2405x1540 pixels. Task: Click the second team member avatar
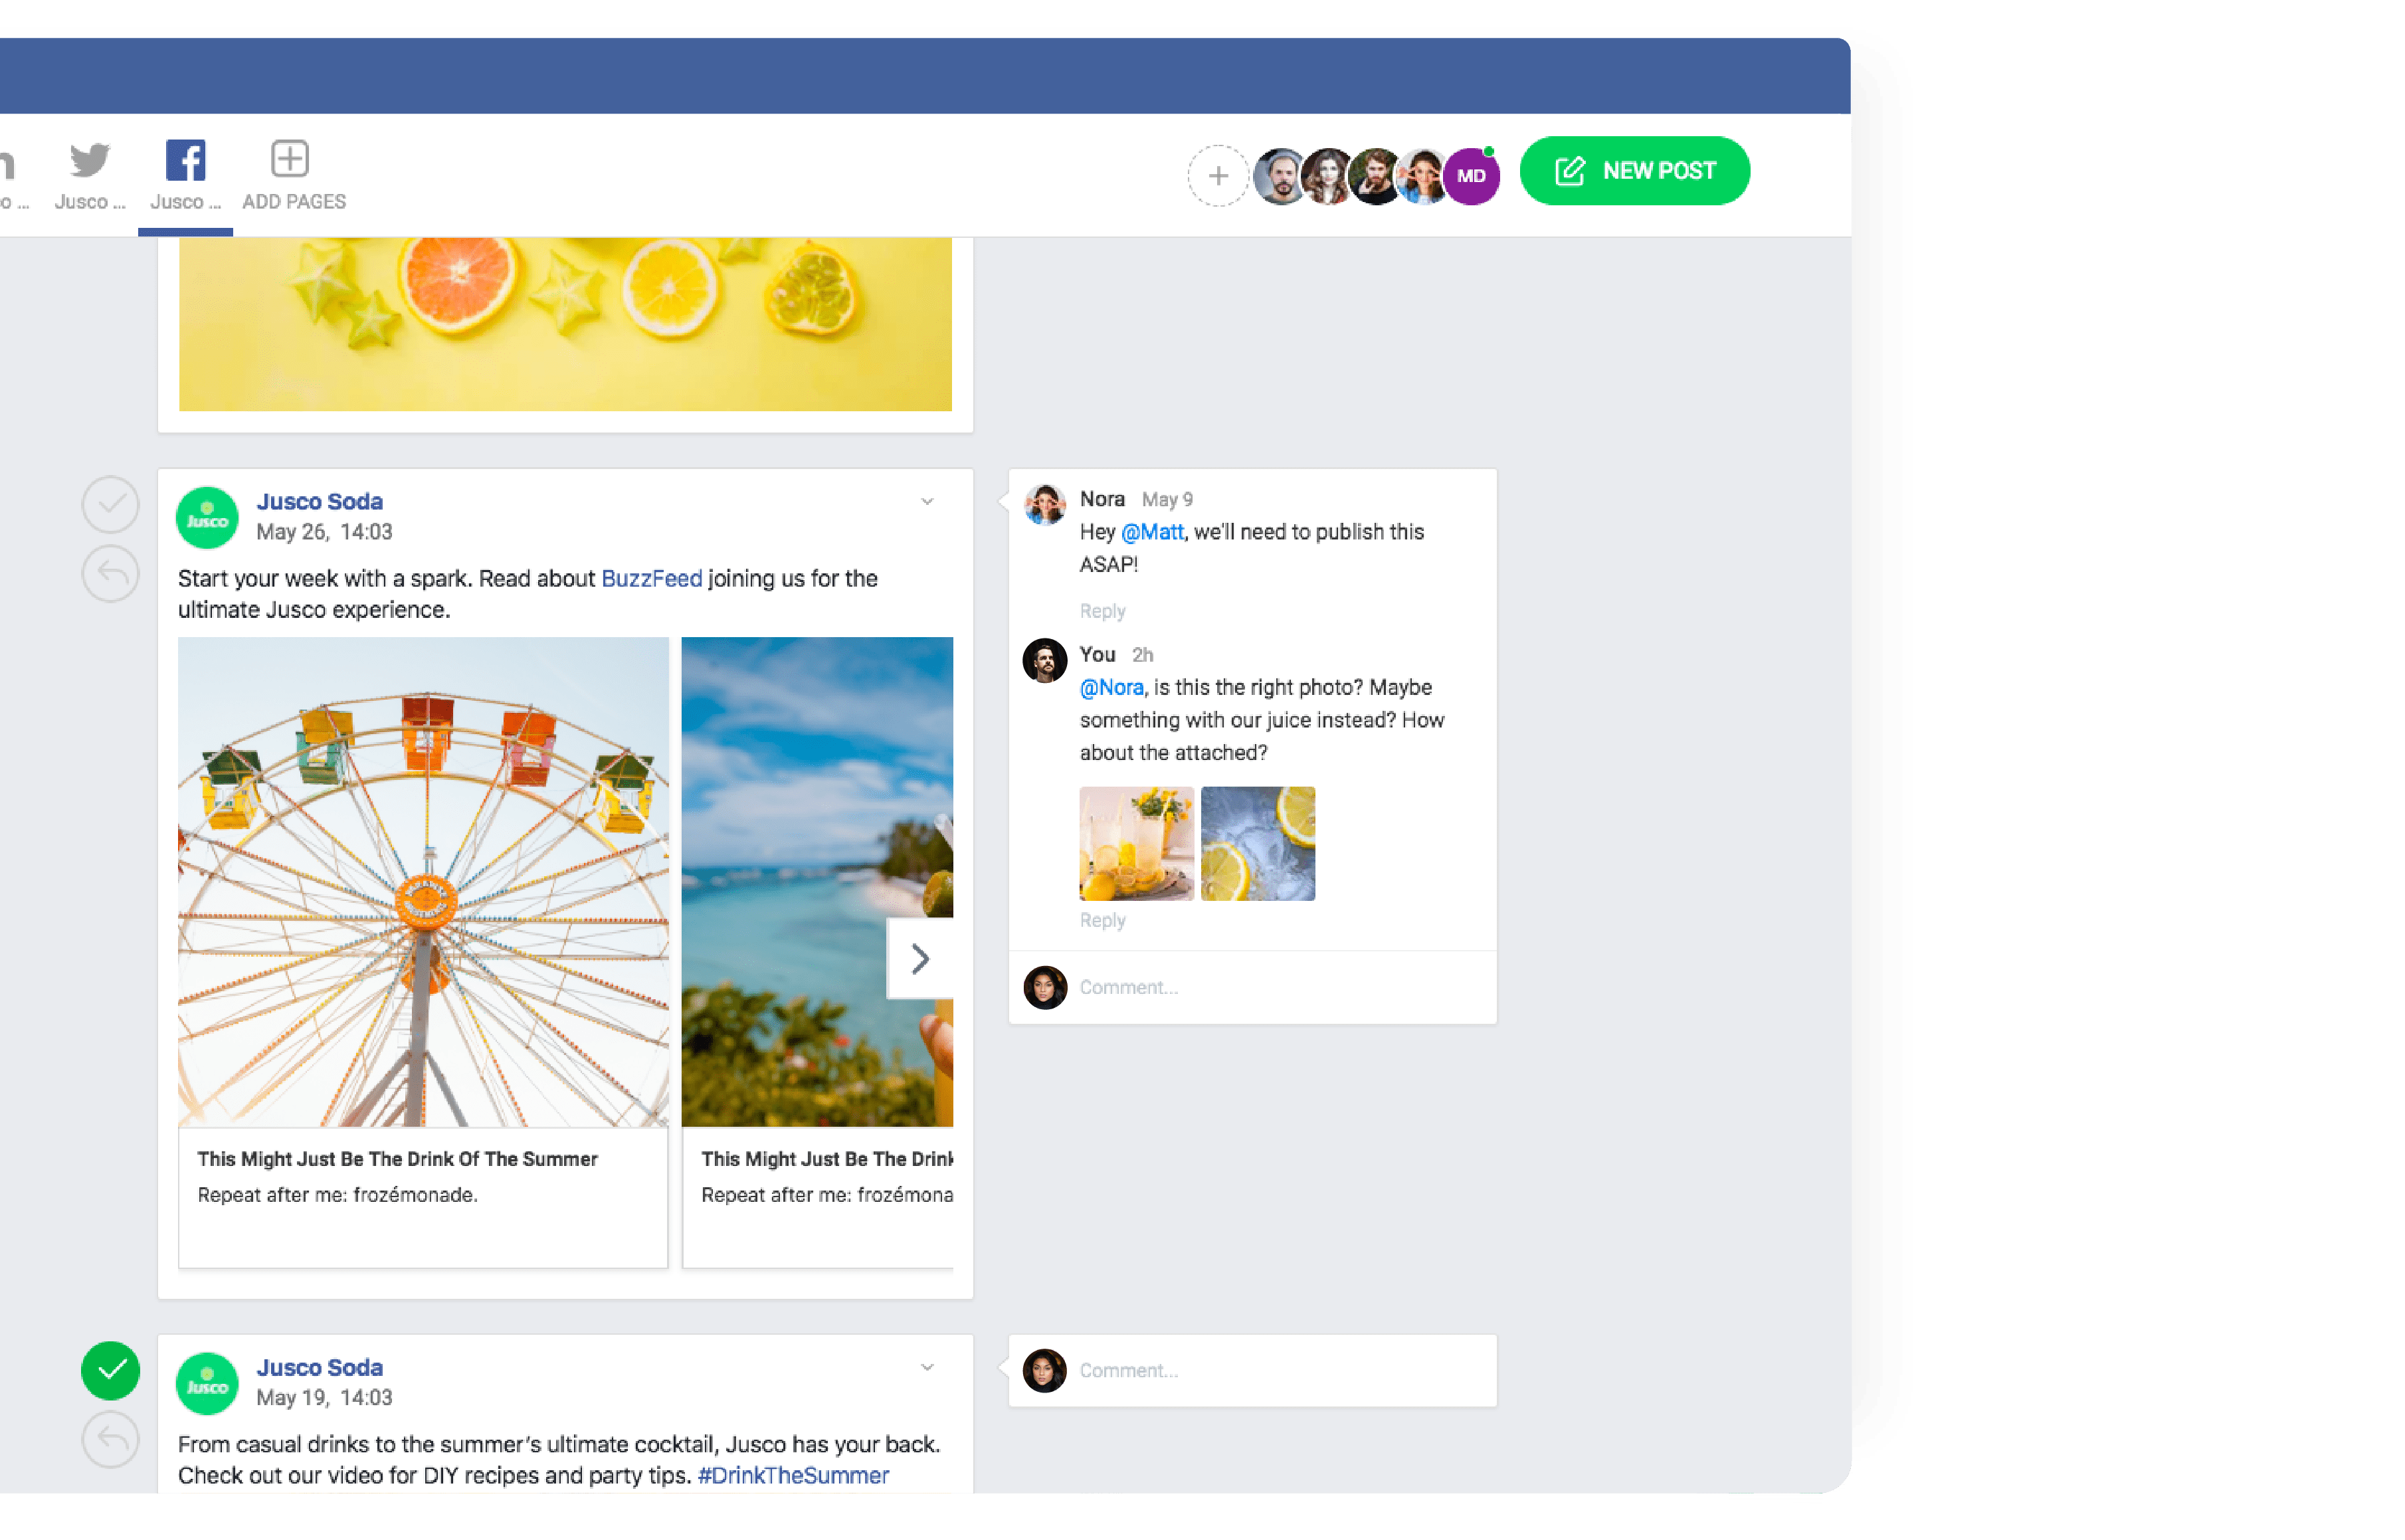coord(1328,176)
